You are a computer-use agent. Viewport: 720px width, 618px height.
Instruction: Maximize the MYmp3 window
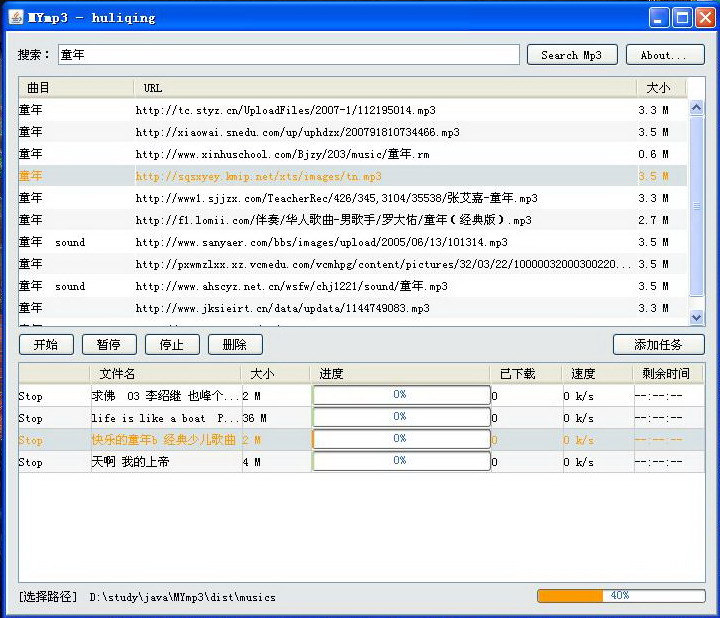(682, 18)
